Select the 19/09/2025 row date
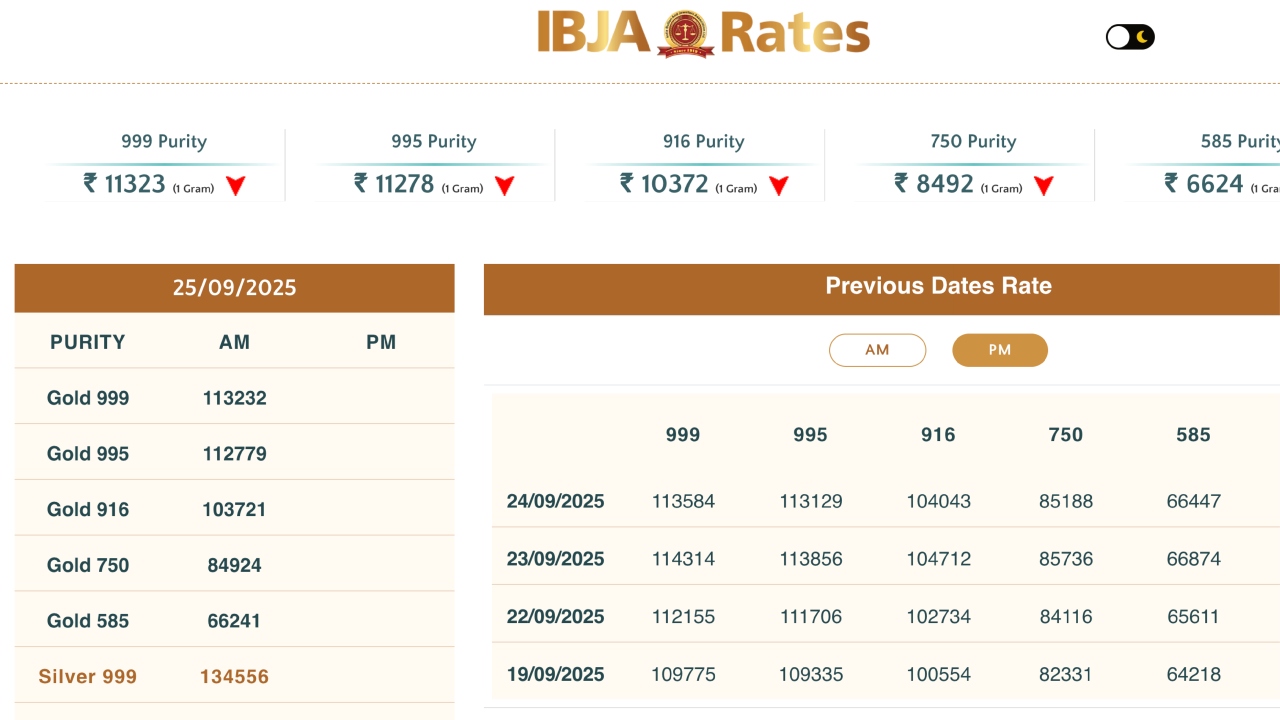Screen dimensions: 1280x720 click(x=555, y=675)
